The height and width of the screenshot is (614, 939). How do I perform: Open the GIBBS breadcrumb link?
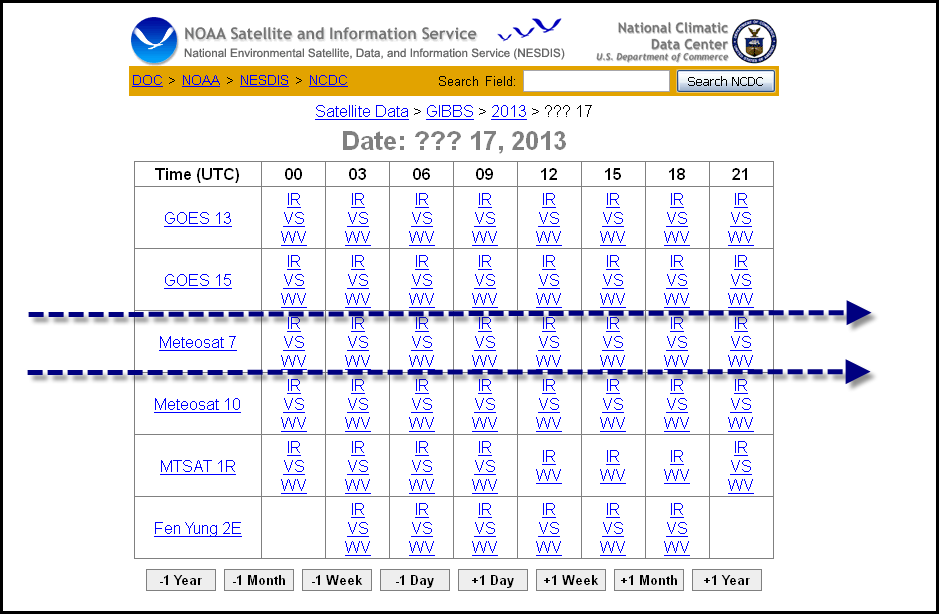pos(450,111)
